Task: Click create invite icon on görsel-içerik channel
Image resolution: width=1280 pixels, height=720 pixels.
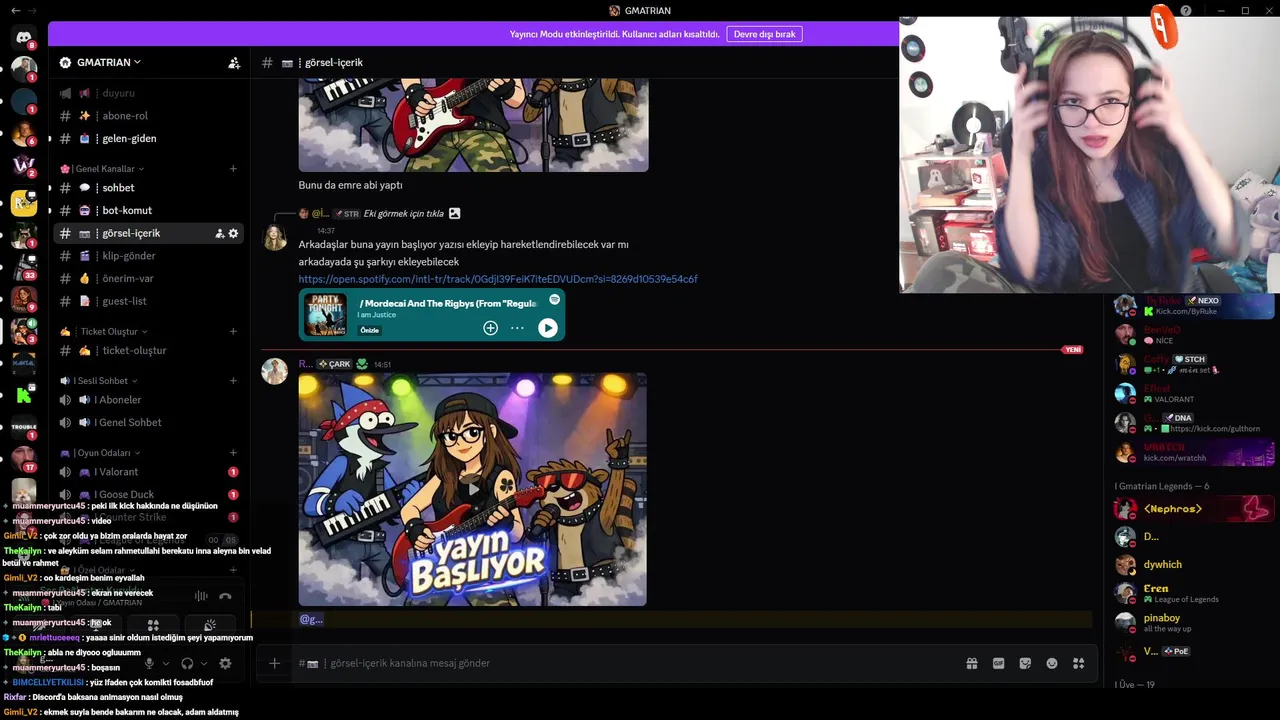Action: pyautogui.click(x=219, y=233)
